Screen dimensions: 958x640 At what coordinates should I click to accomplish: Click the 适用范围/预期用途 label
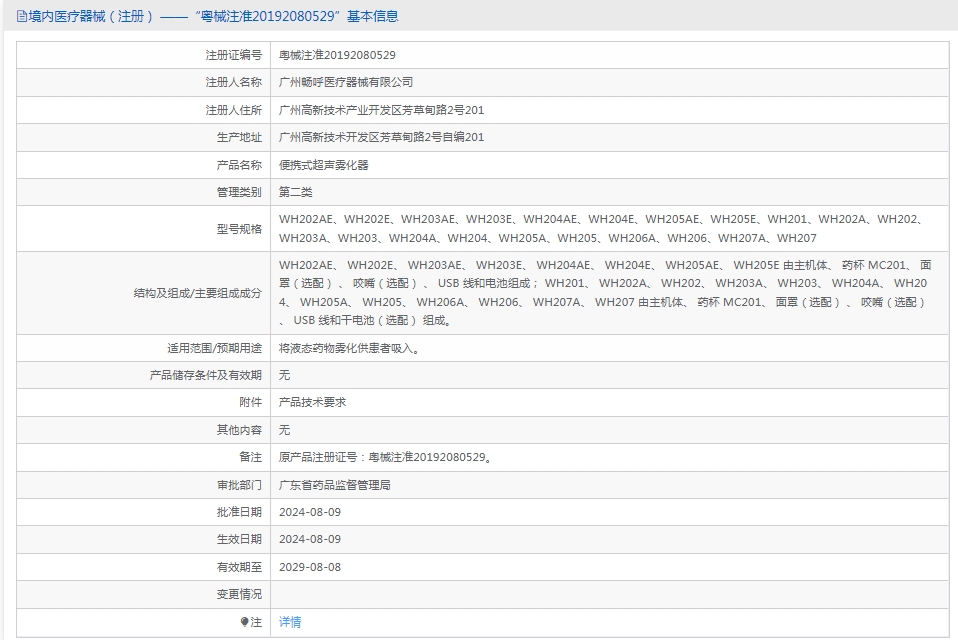(214, 348)
